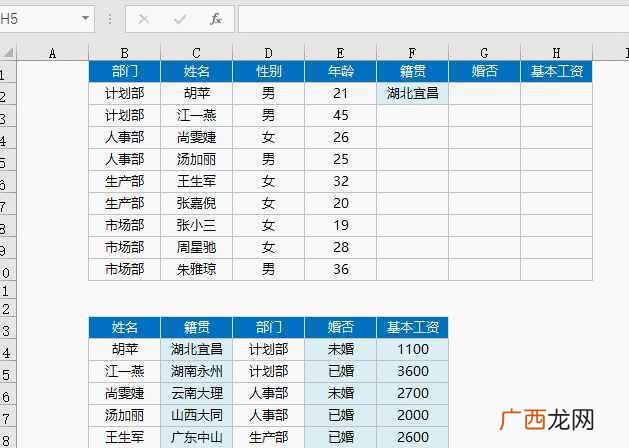
Task: Select empty cell H5 in 基本工资 column
Action: (556, 160)
